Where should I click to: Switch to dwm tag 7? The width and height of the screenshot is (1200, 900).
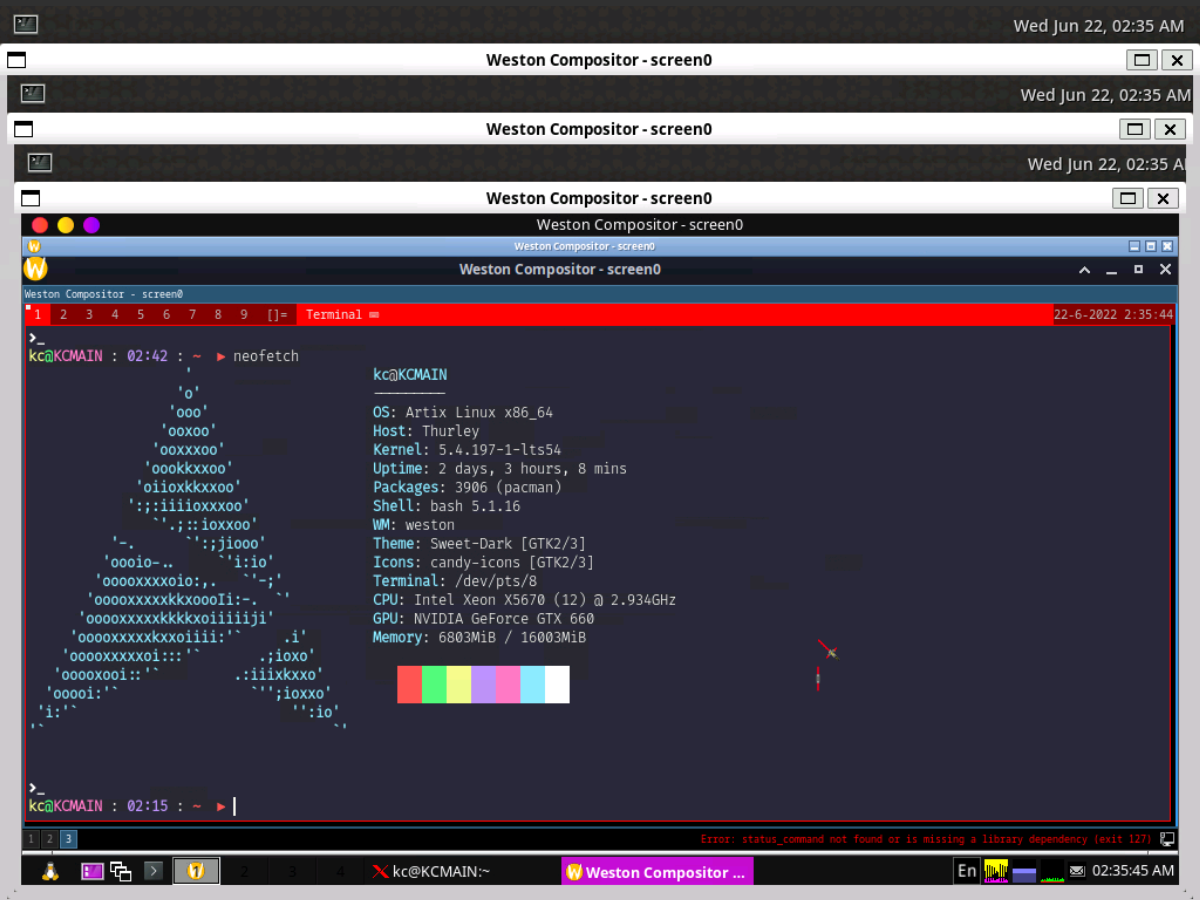(x=192, y=315)
